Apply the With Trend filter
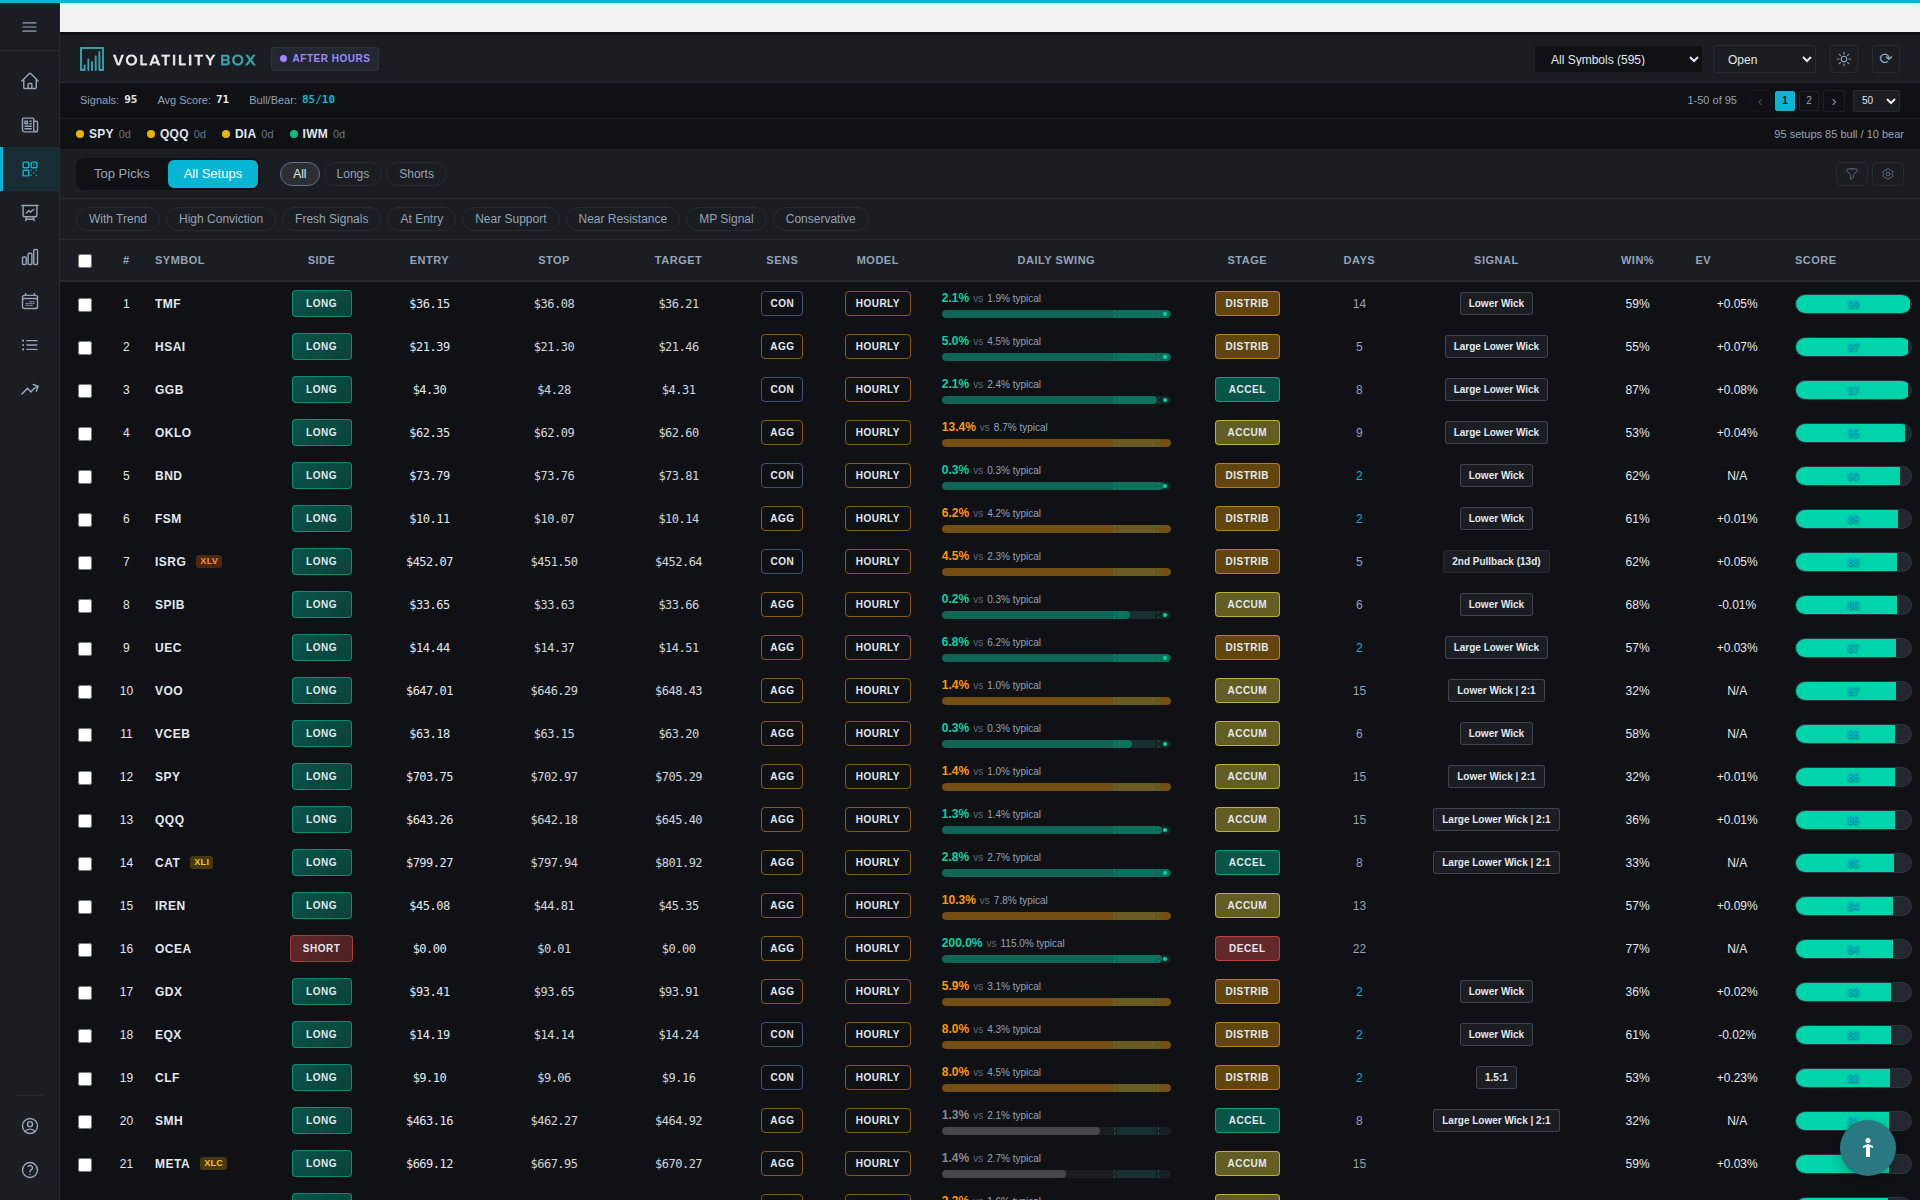This screenshot has width=1920, height=1200. [118, 219]
